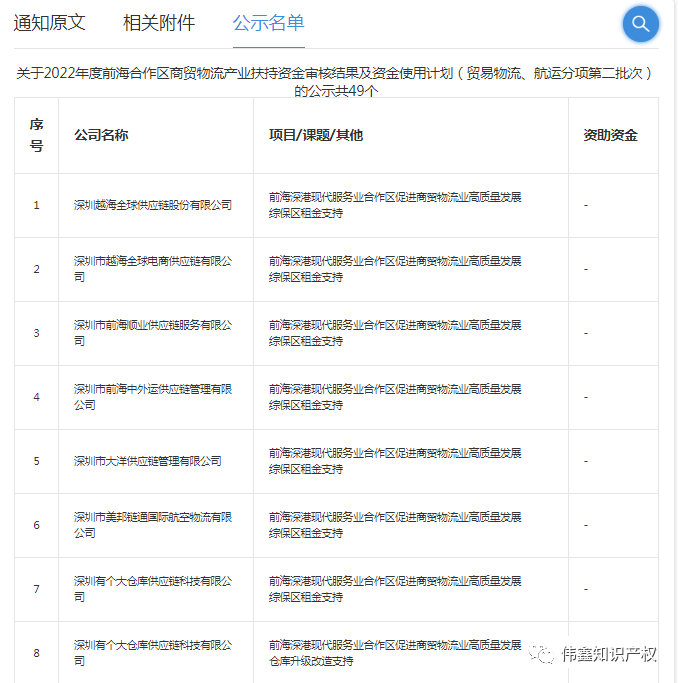The height and width of the screenshot is (683, 678).
Task: Click serial number 4 cell
Action: pyautogui.click(x=37, y=397)
